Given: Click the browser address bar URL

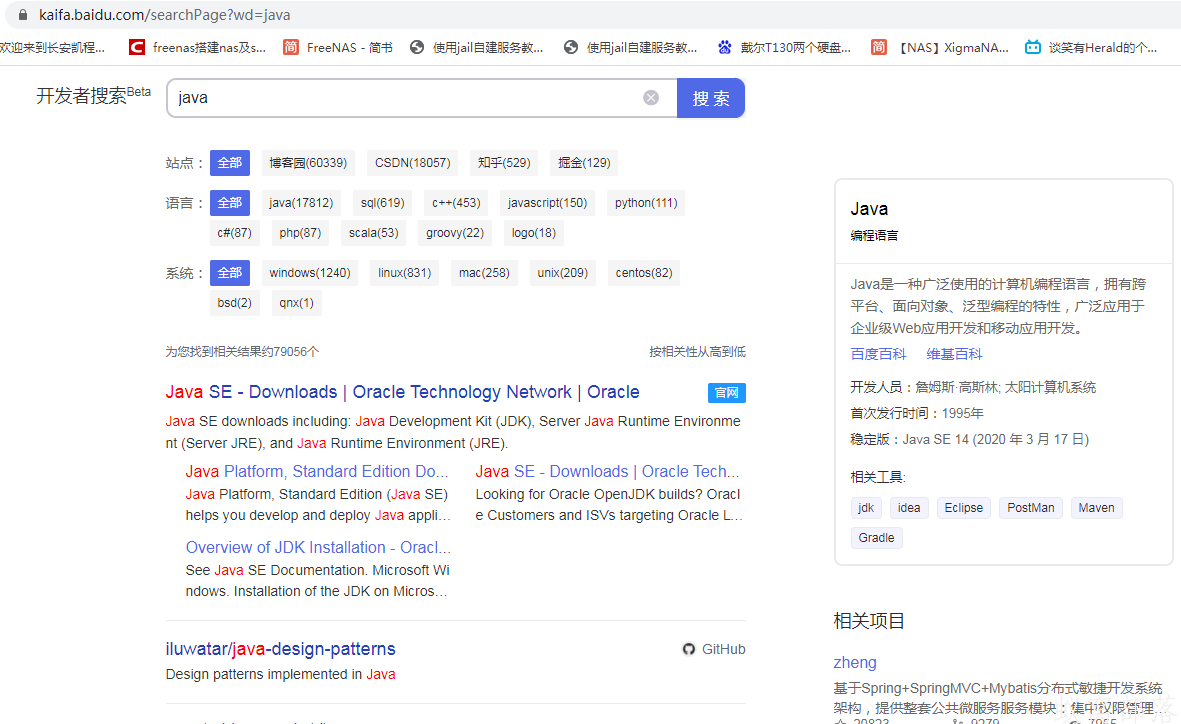Looking at the screenshot, I should [164, 15].
